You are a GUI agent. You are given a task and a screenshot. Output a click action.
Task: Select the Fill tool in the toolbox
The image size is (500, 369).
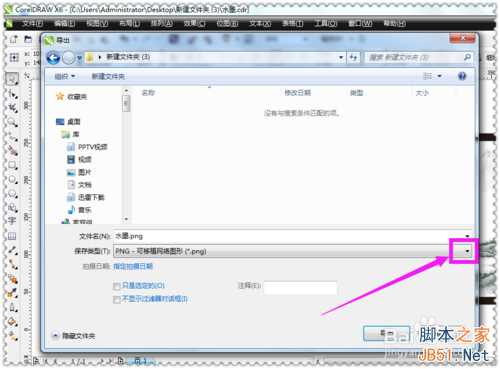12,322
